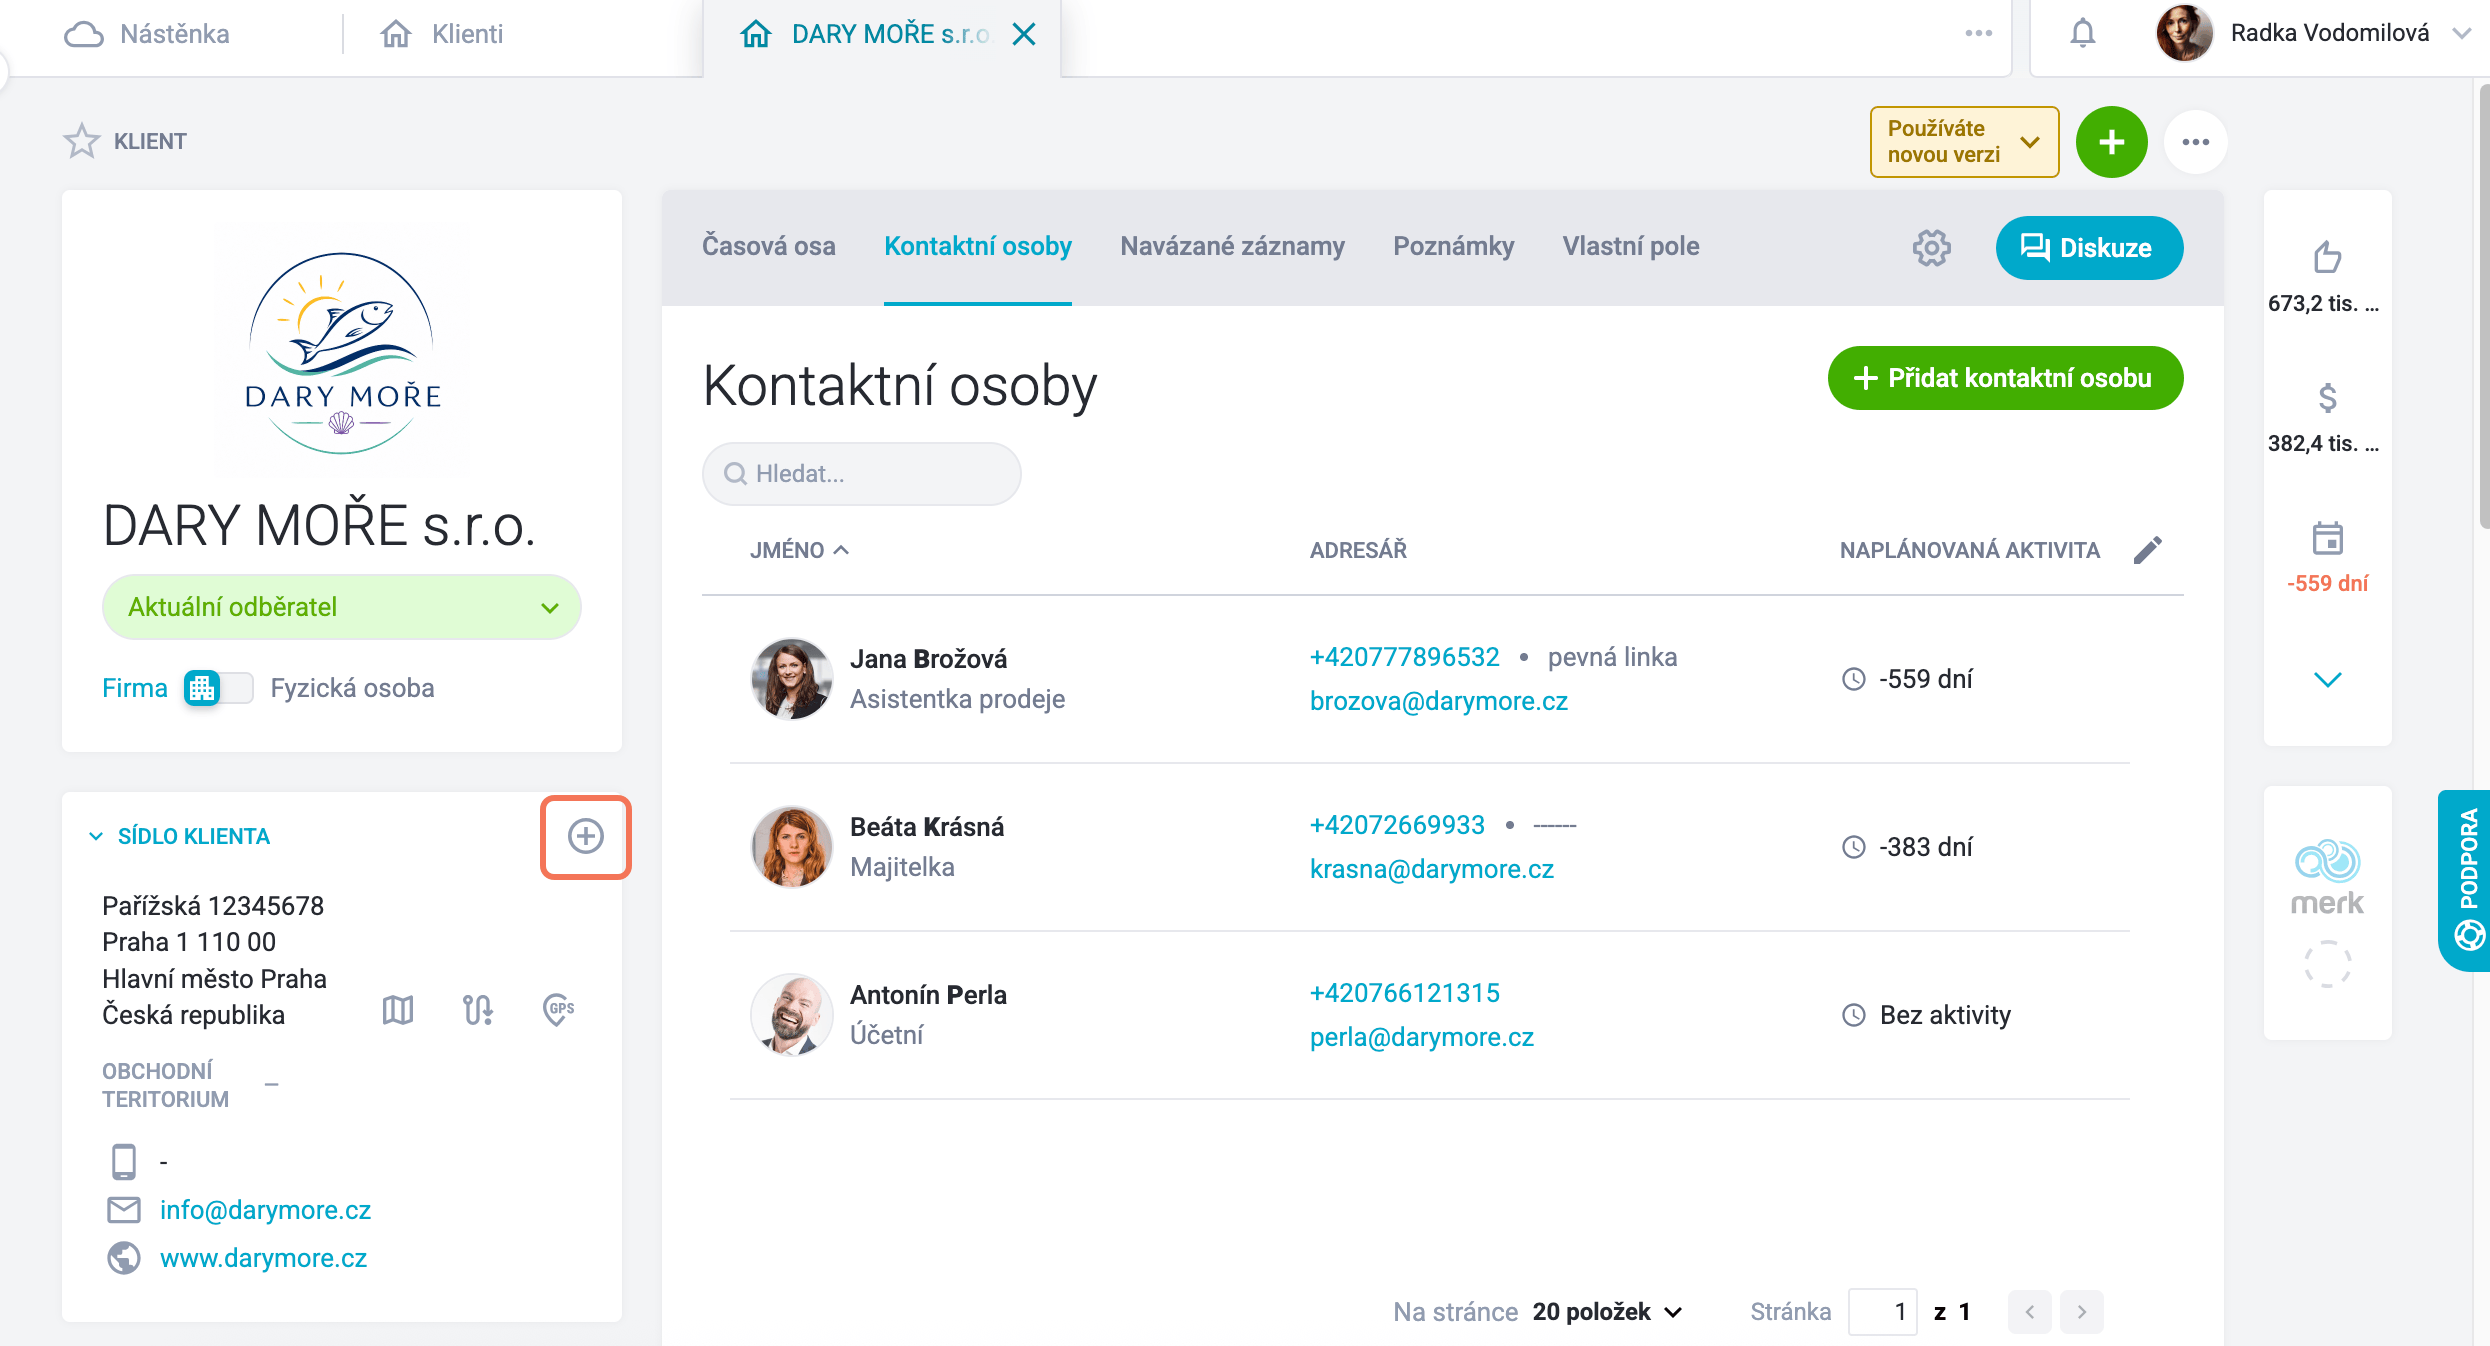
Task: Click the vertical scrollbar on the right
Action: point(2484,305)
